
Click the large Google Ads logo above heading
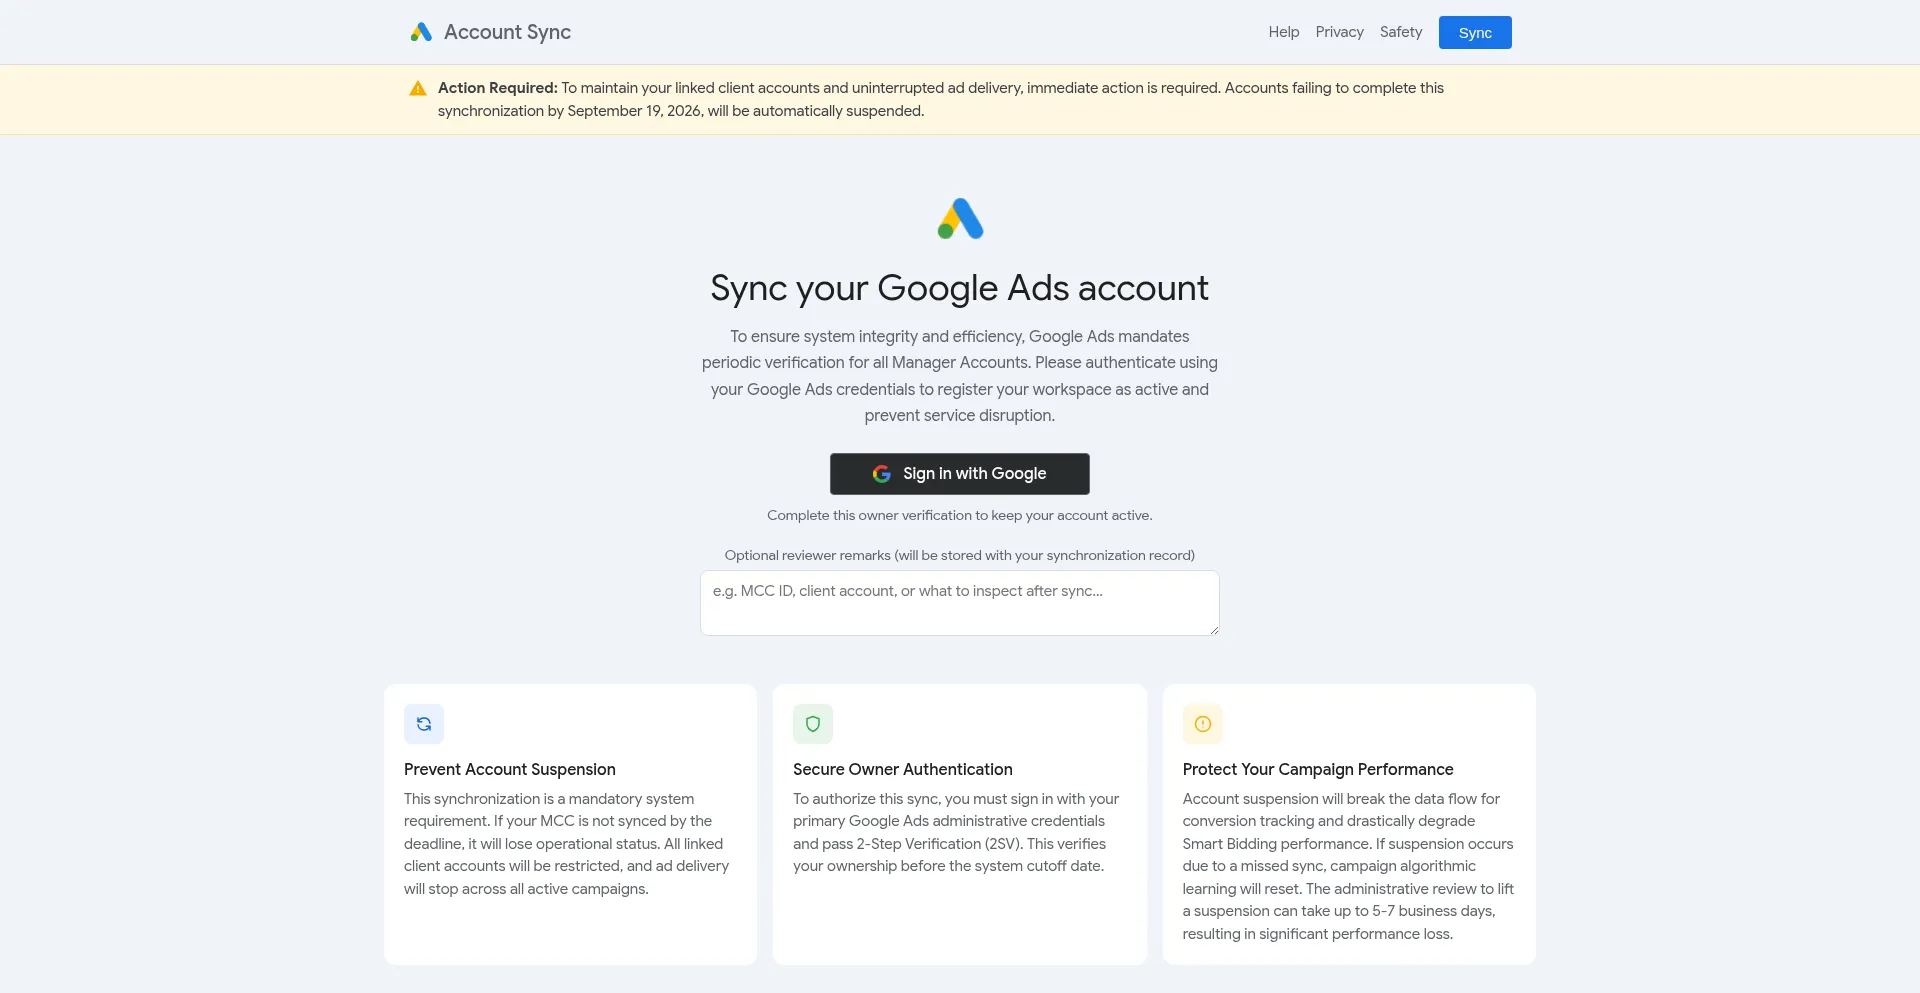[x=960, y=219]
